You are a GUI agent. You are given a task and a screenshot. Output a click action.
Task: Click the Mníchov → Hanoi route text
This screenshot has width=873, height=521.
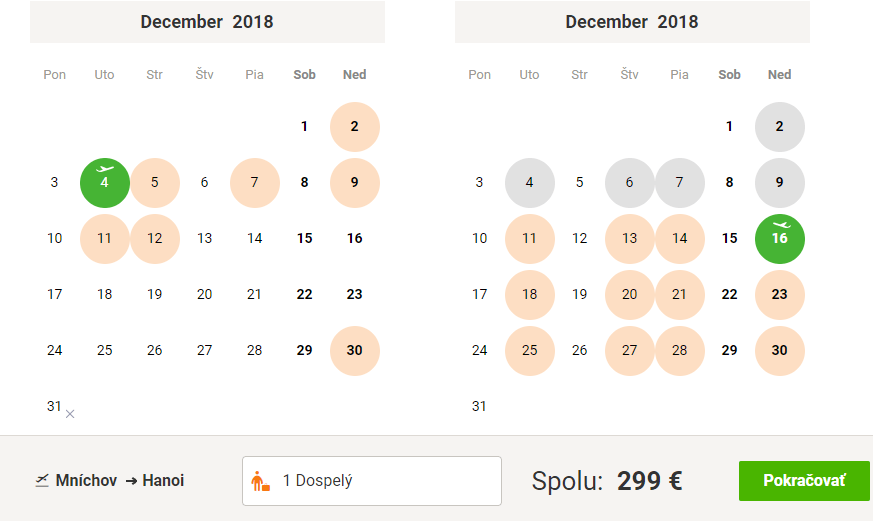point(120,480)
